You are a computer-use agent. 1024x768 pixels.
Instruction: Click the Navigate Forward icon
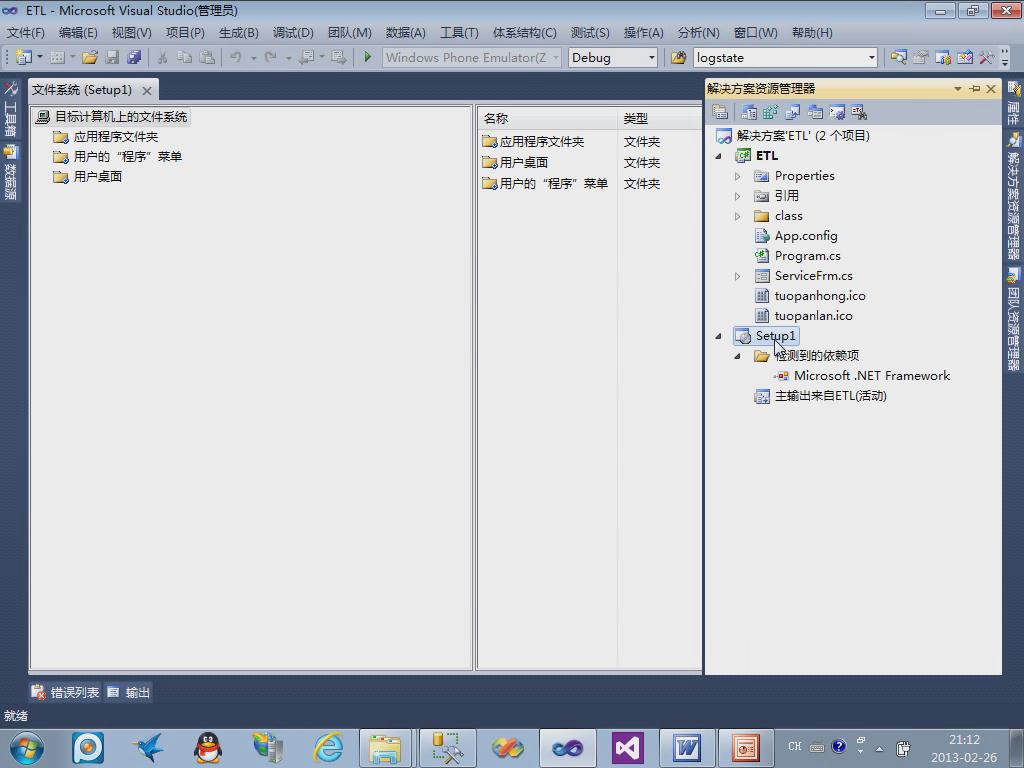338,57
